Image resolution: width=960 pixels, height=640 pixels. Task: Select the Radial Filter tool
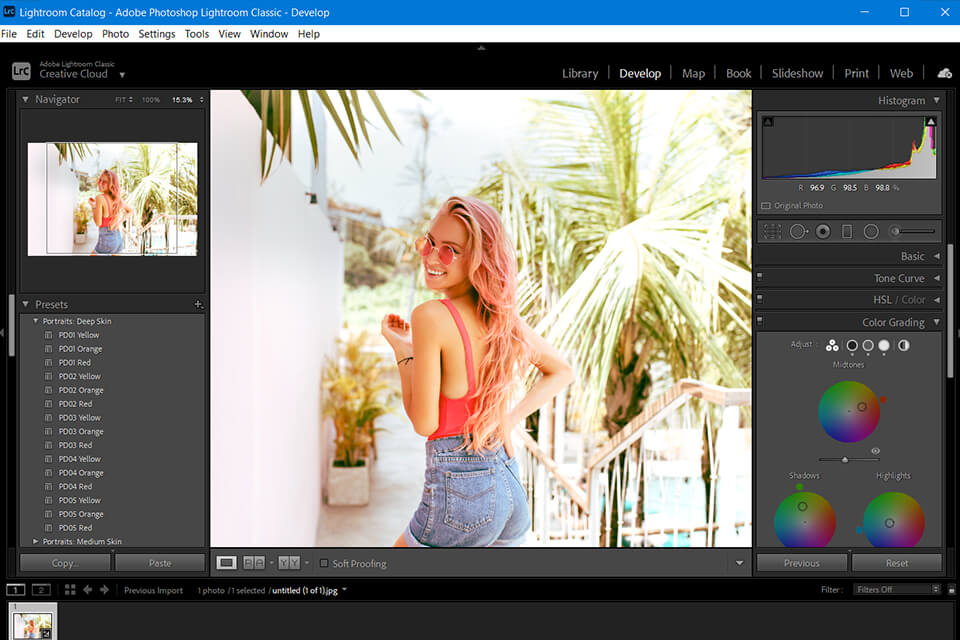click(871, 232)
